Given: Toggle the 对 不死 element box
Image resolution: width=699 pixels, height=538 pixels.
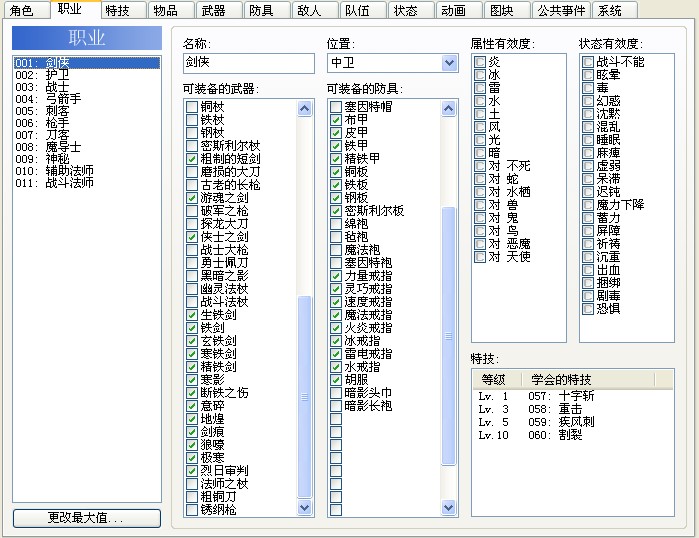Looking at the screenshot, I should pyautogui.click(x=480, y=166).
